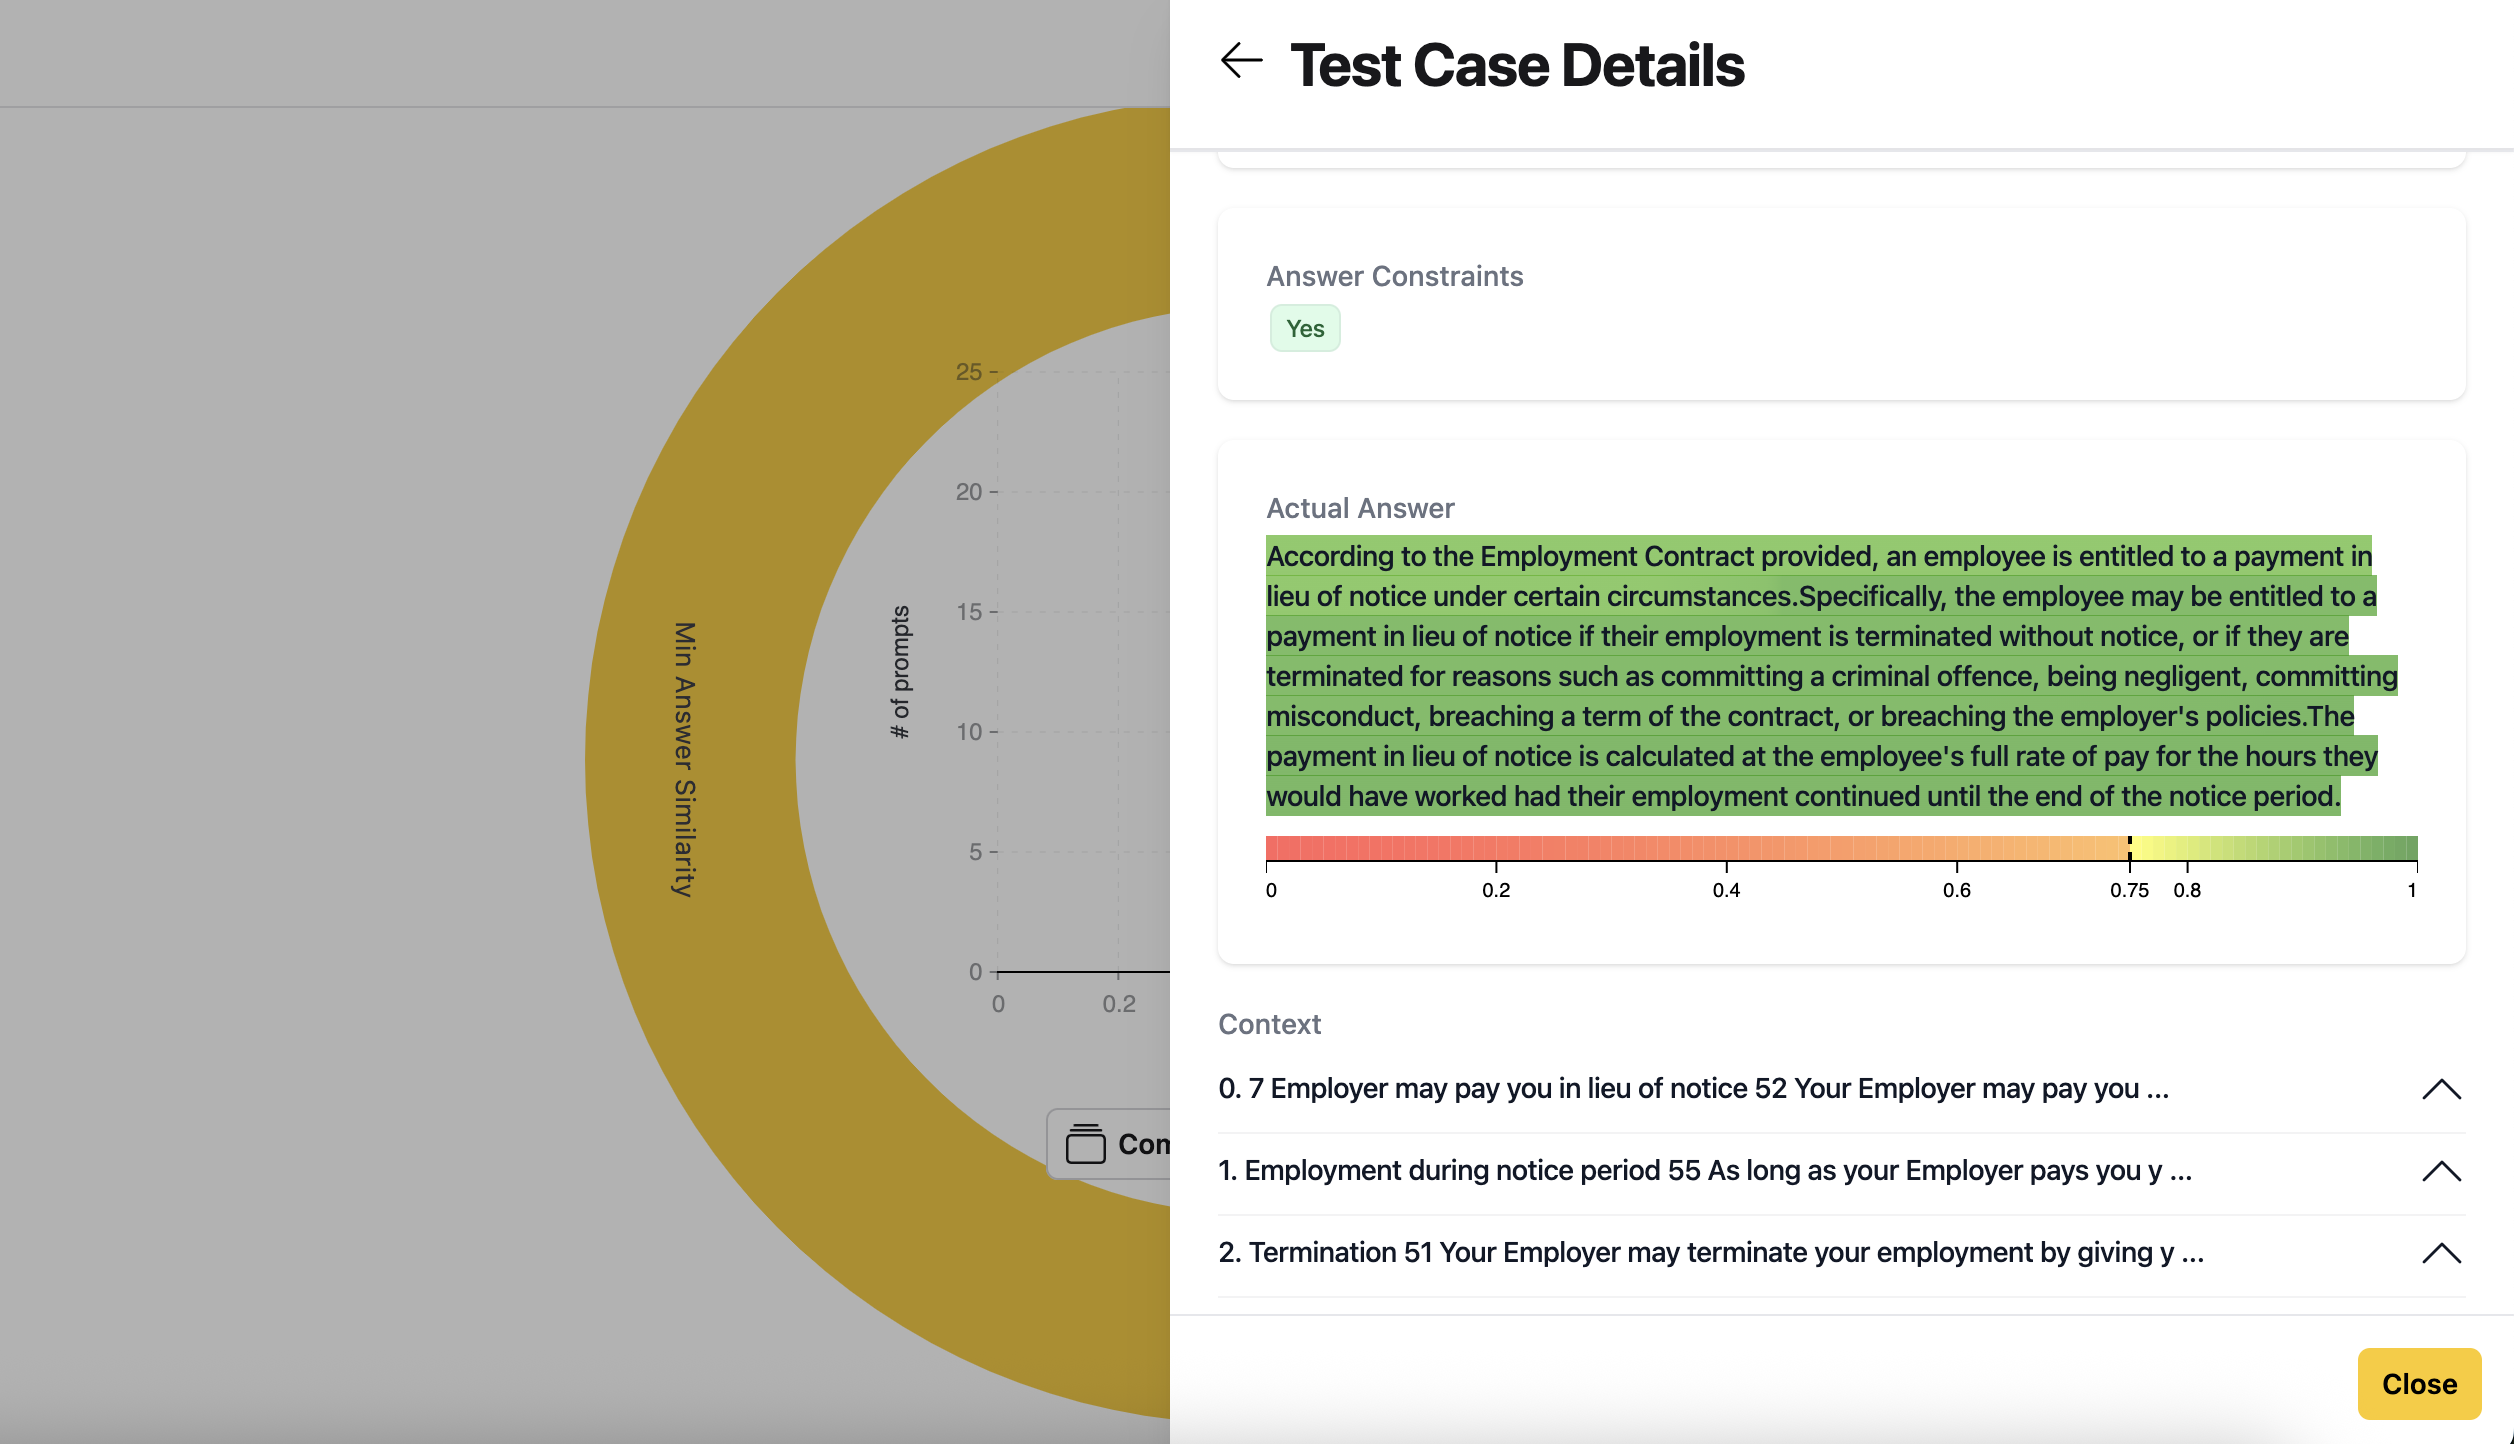The width and height of the screenshot is (2514, 1444).
Task: Click the collapse arrow on the first Context snippet
Action: click(x=2441, y=1088)
